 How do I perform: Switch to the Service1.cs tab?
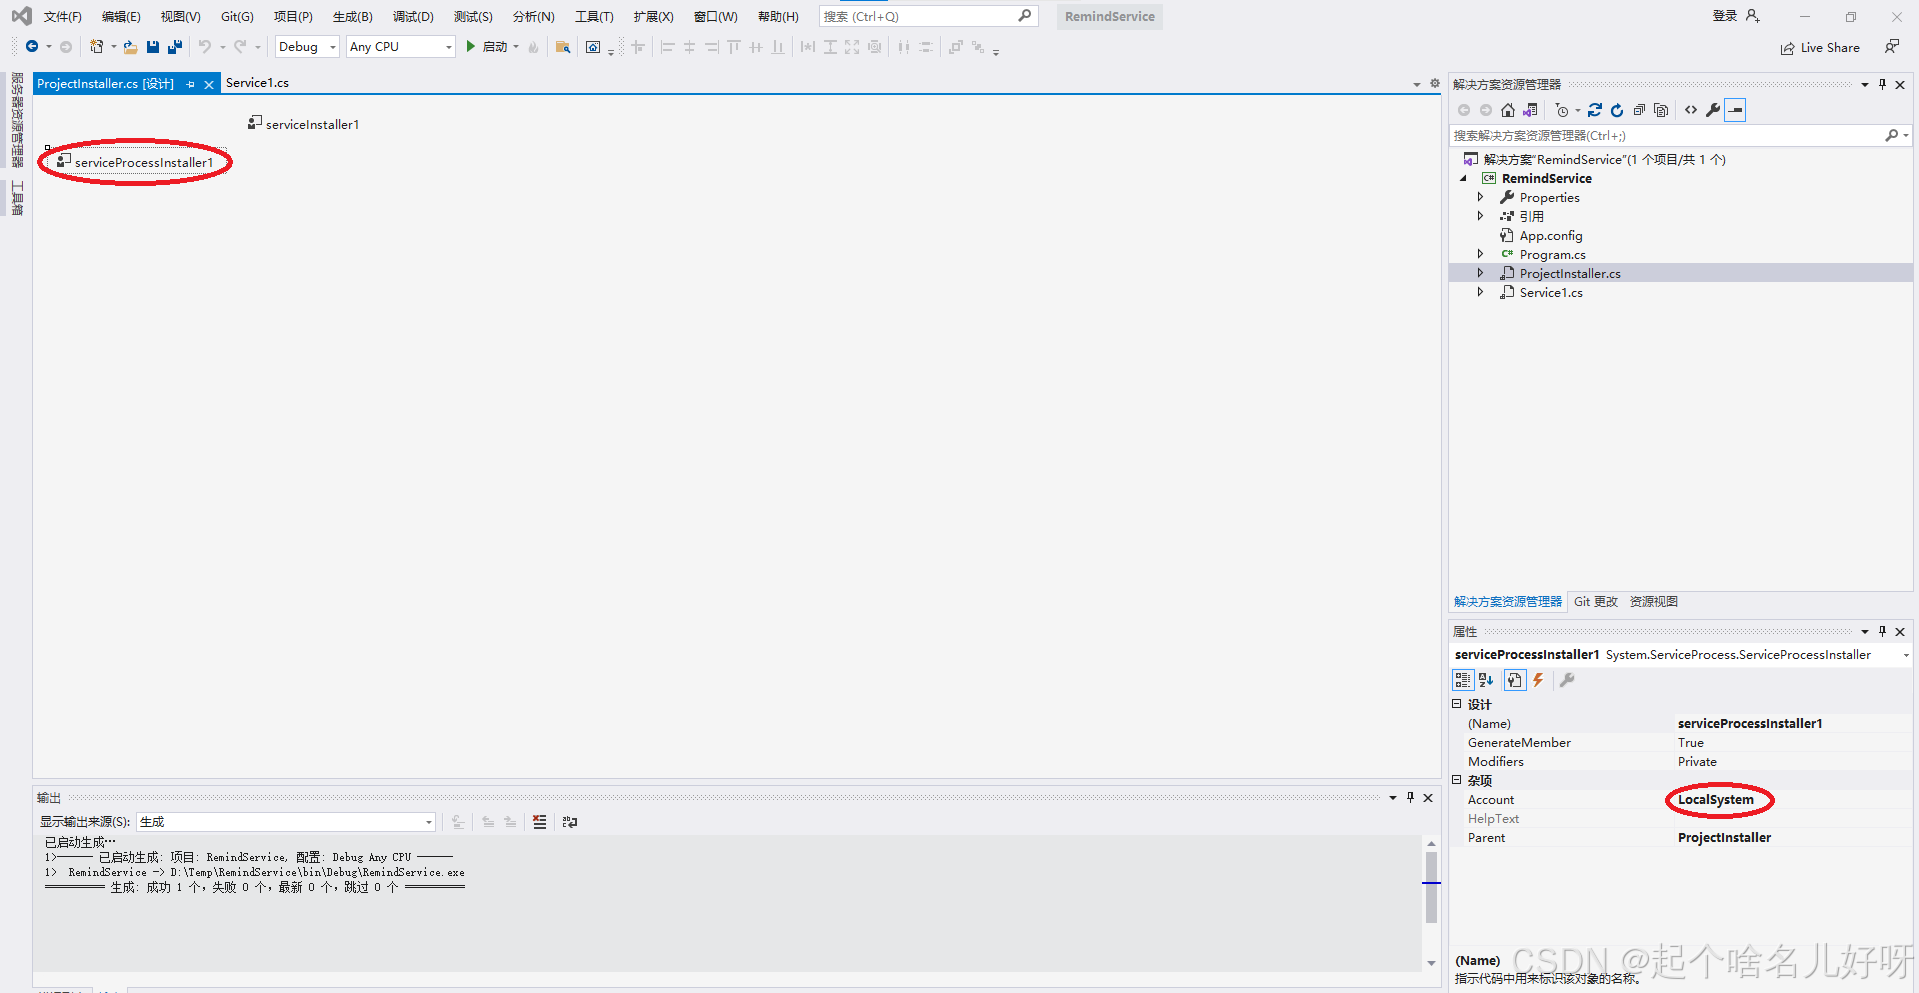pos(257,83)
